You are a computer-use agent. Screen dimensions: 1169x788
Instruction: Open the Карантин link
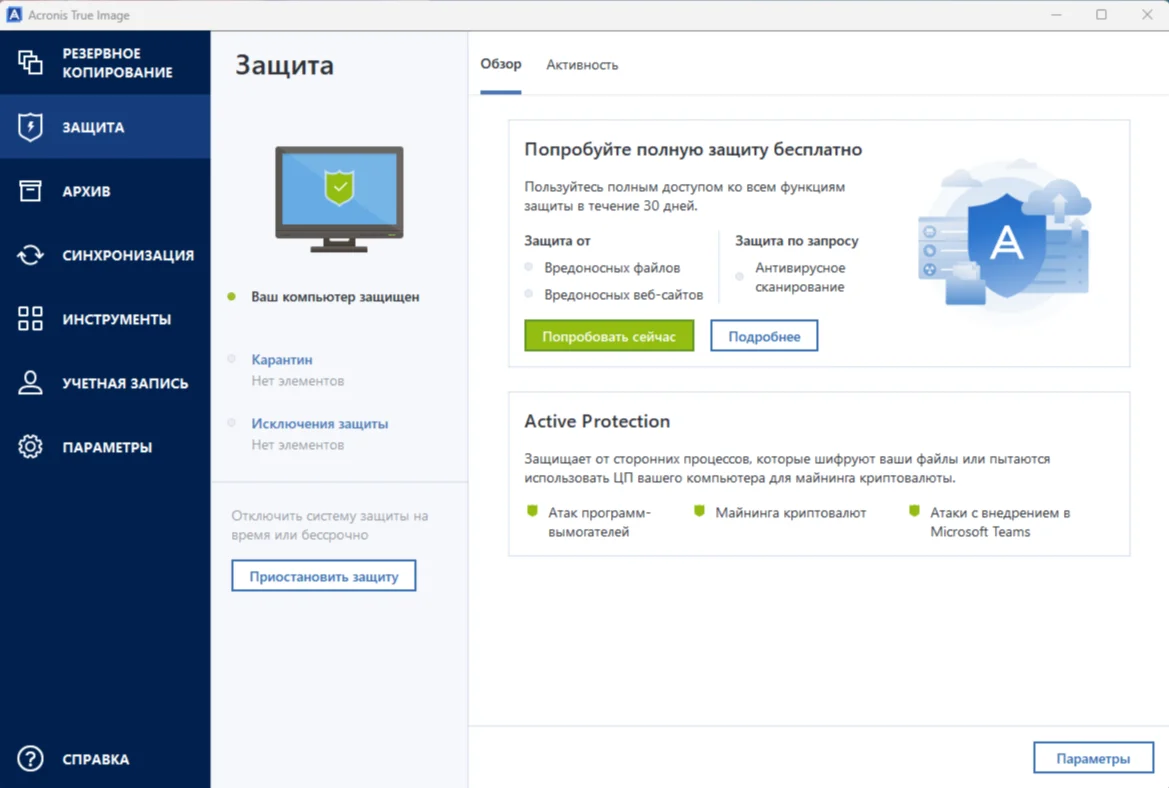282,359
